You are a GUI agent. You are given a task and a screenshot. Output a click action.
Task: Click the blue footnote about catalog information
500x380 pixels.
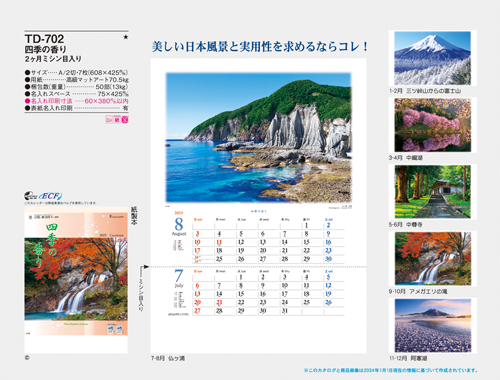tap(391, 370)
